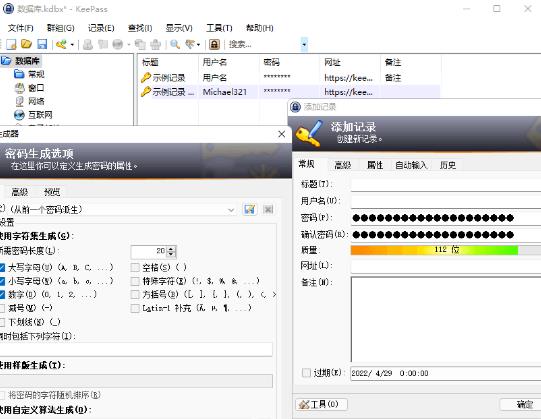This screenshot has height=419, width=541.
Task: Toggle 数字(D) digits checkbox
Action: (x=2, y=294)
